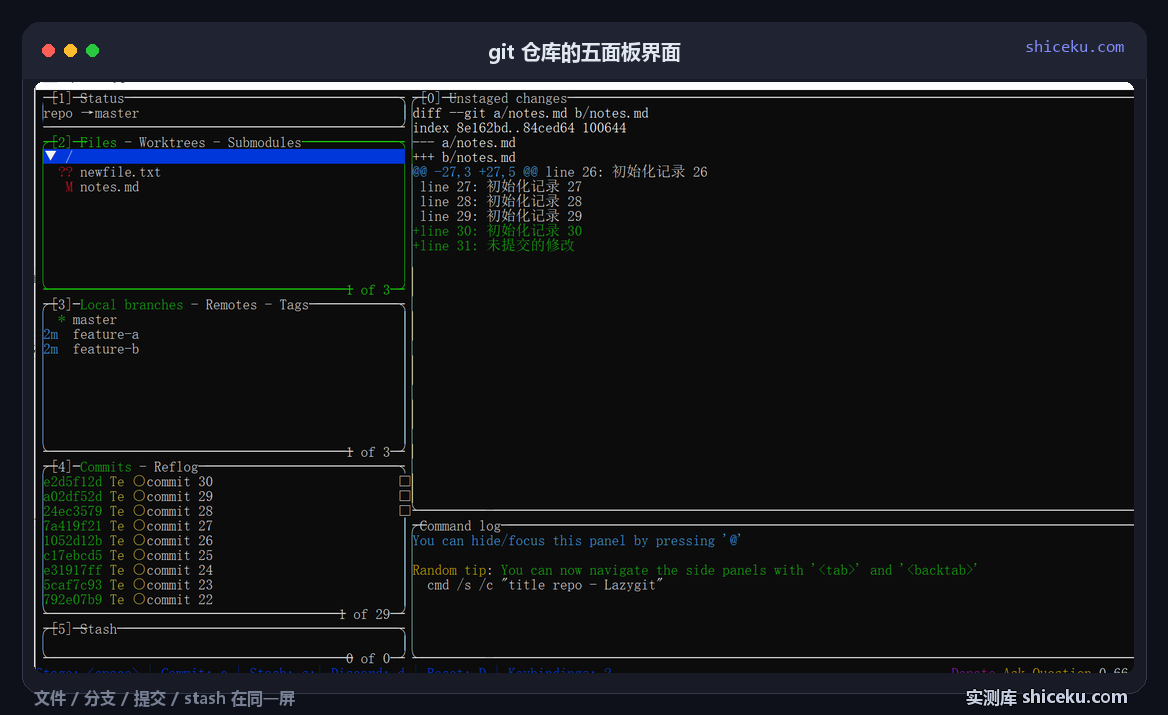Select the newfile.txt file
This screenshot has height=715, width=1168.
click(x=120, y=172)
